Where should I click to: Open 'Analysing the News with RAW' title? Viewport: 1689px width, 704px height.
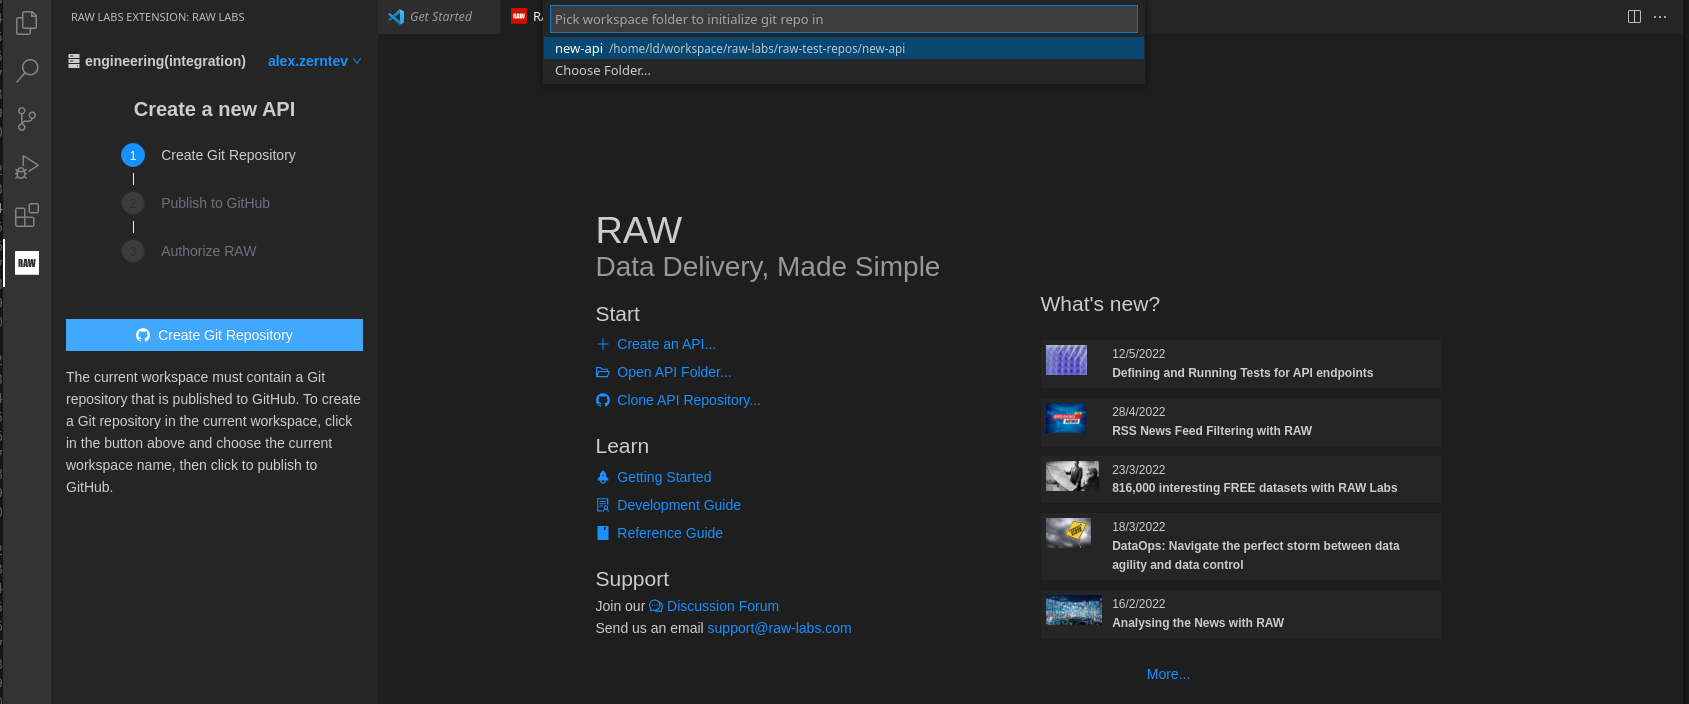[1198, 623]
